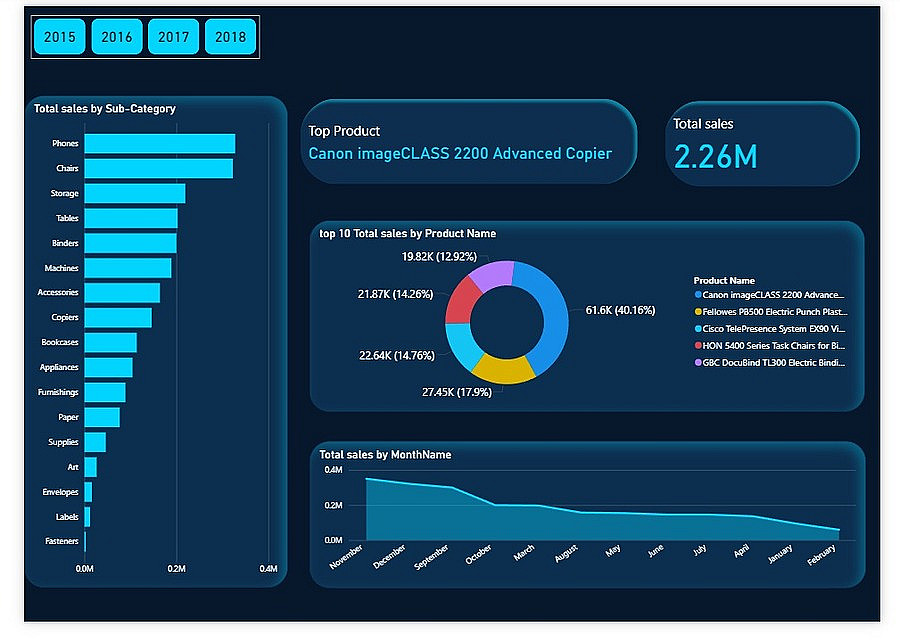Click the purple GBC donut segment

coord(492,275)
